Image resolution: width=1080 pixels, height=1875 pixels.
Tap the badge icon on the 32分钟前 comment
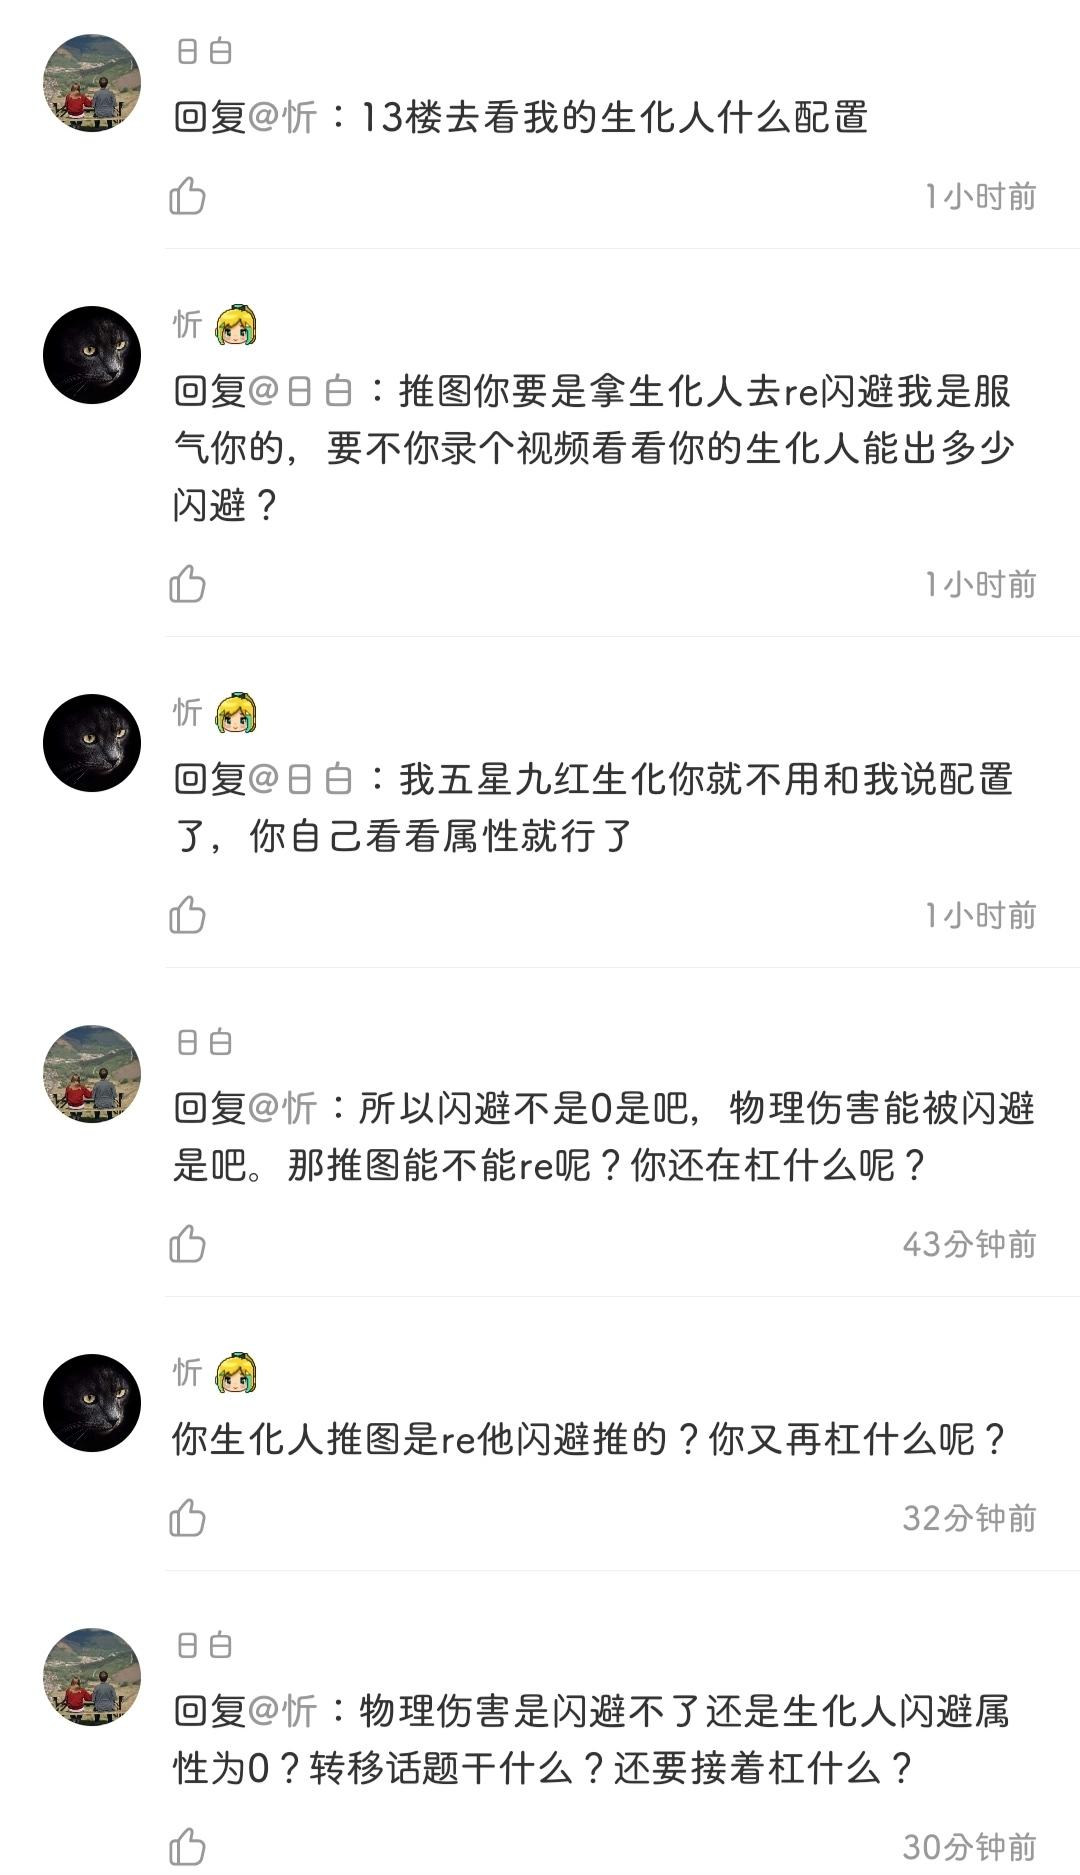click(x=236, y=1373)
